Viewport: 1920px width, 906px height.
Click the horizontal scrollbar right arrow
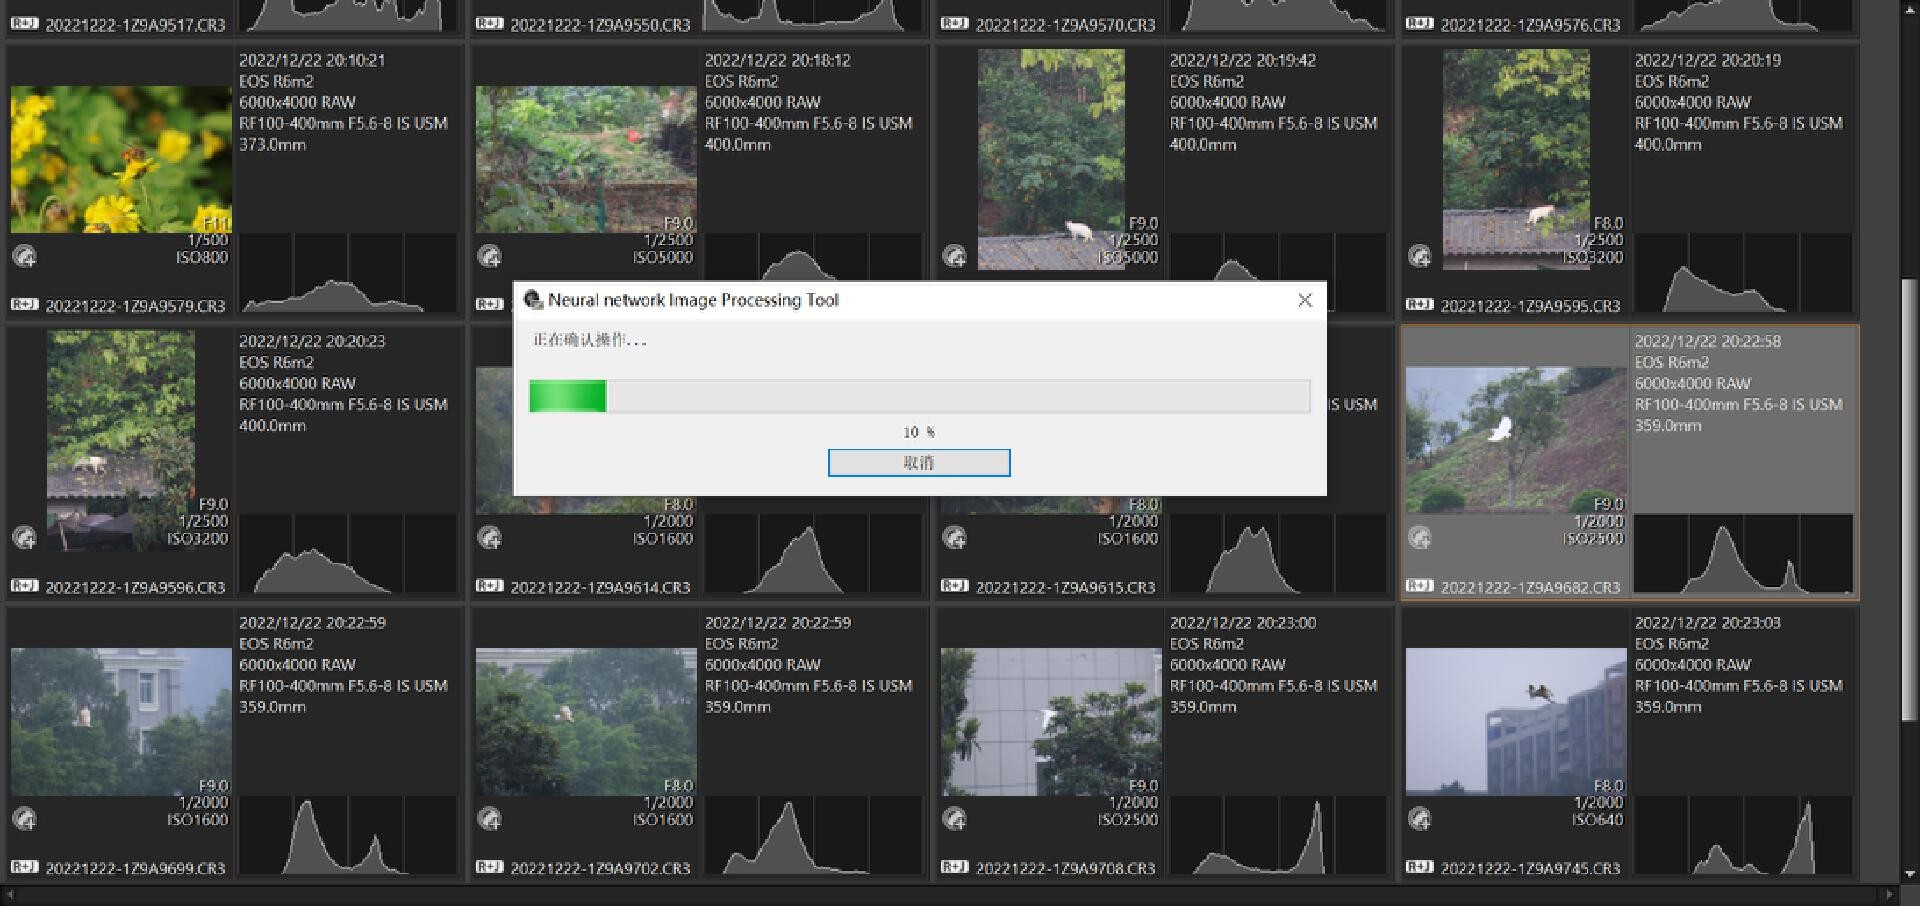pyautogui.click(x=1889, y=894)
